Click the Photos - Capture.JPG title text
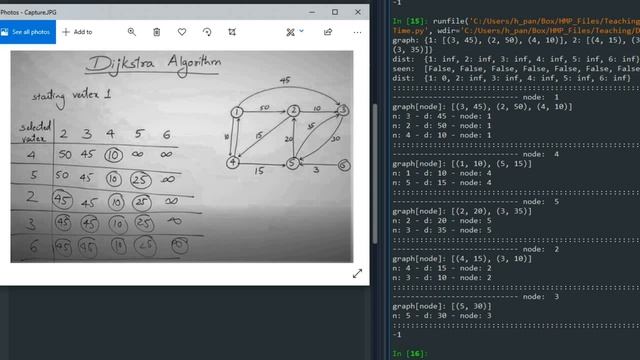Viewport: 640px width, 360px height. click(x=29, y=12)
